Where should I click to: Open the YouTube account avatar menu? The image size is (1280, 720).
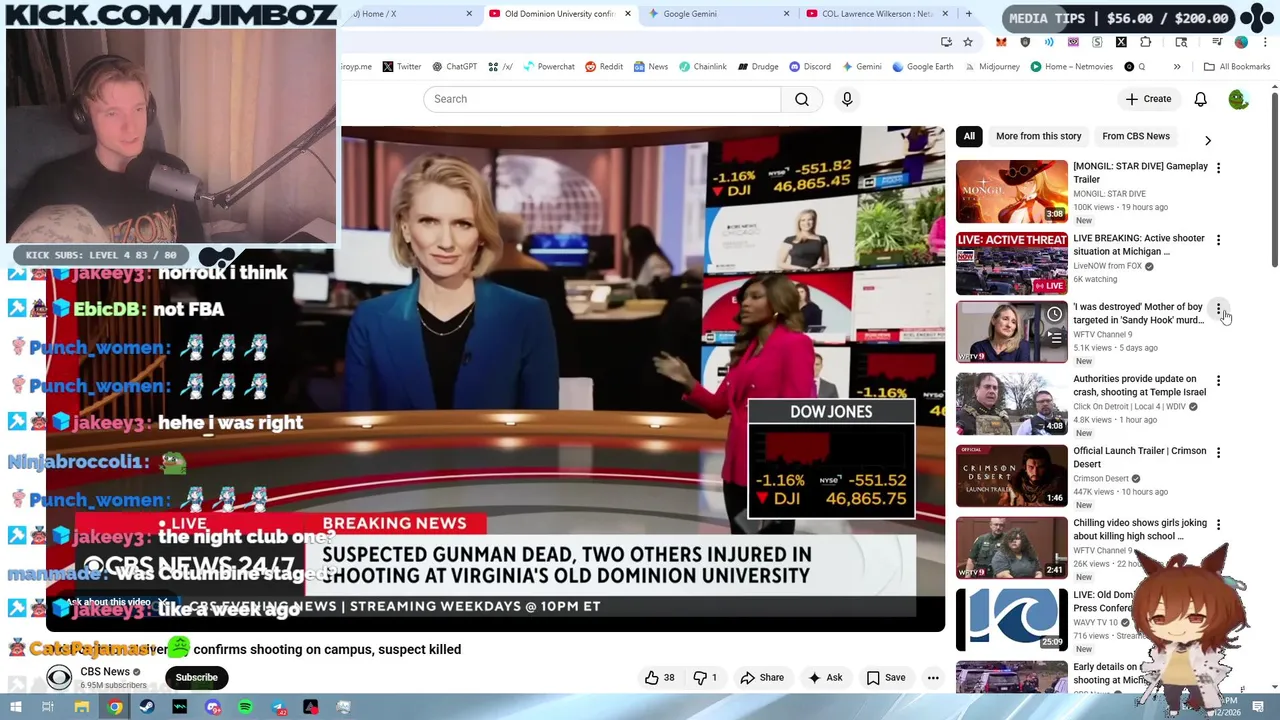(1238, 99)
